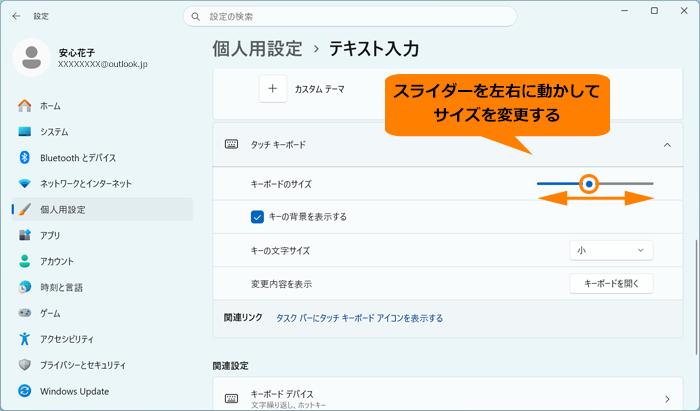Click the アクセシビリティ figure icon
The height and width of the screenshot is (411, 700).
coord(25,339)
